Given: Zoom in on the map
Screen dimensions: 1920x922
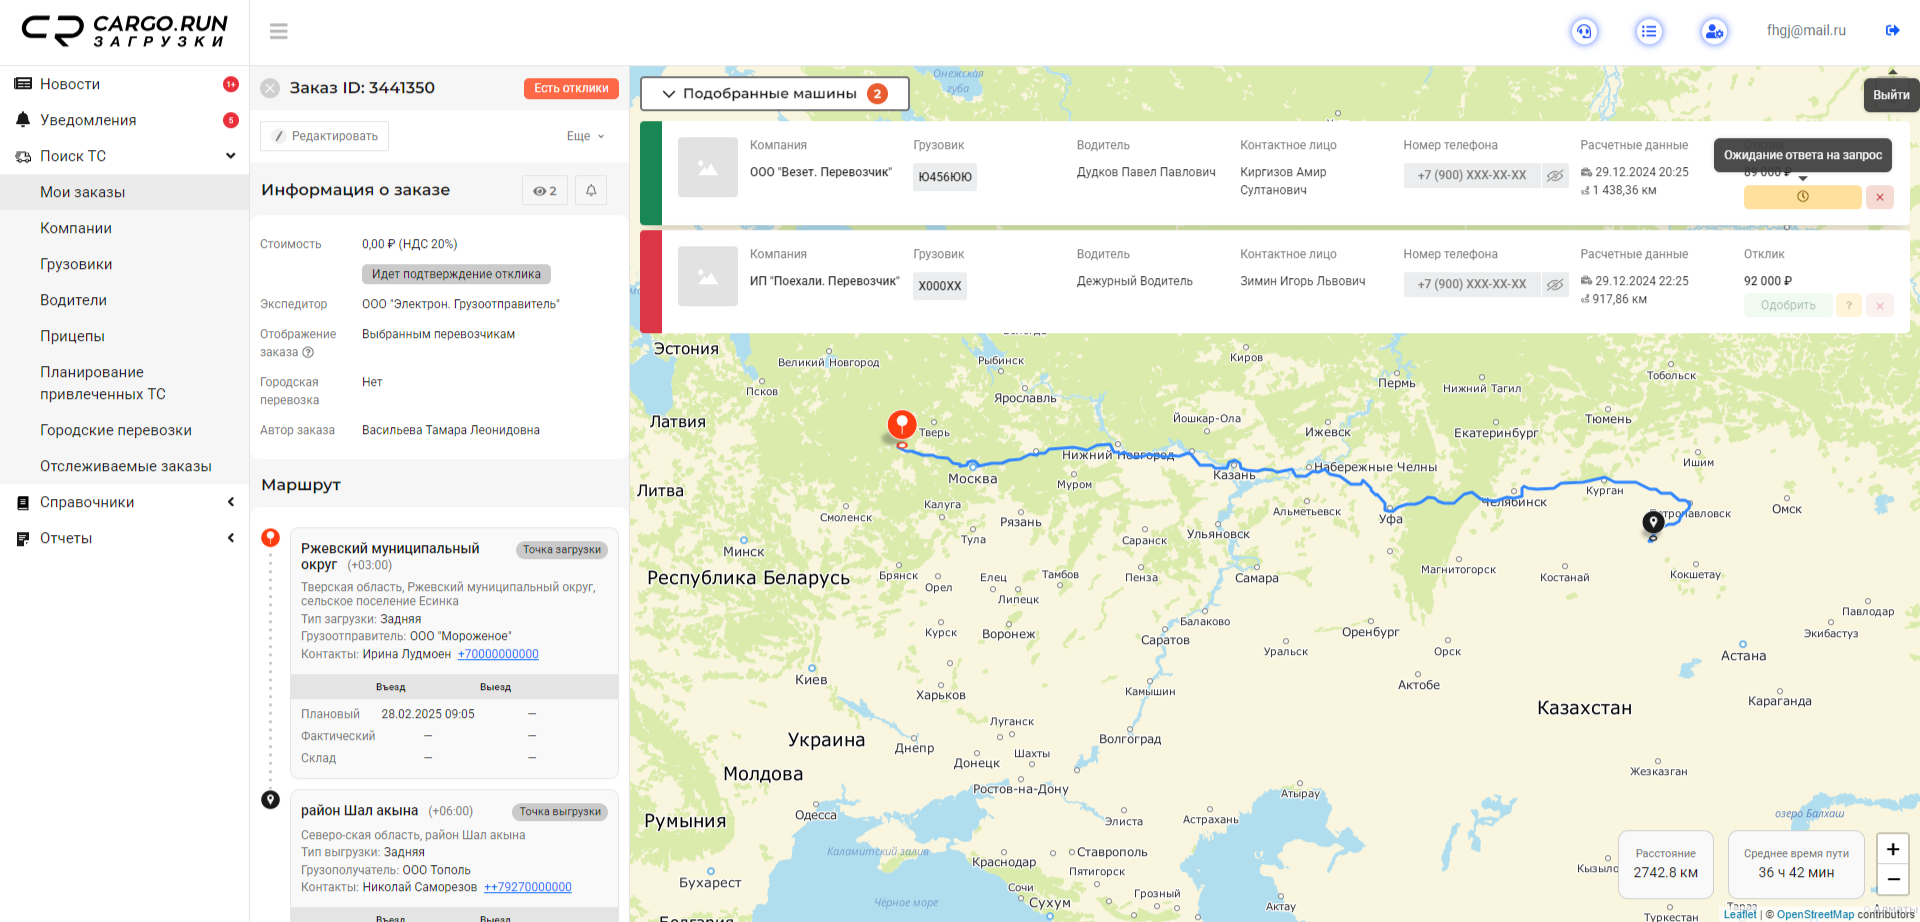Looking at the screenshot, I should tap(1893, 849).
